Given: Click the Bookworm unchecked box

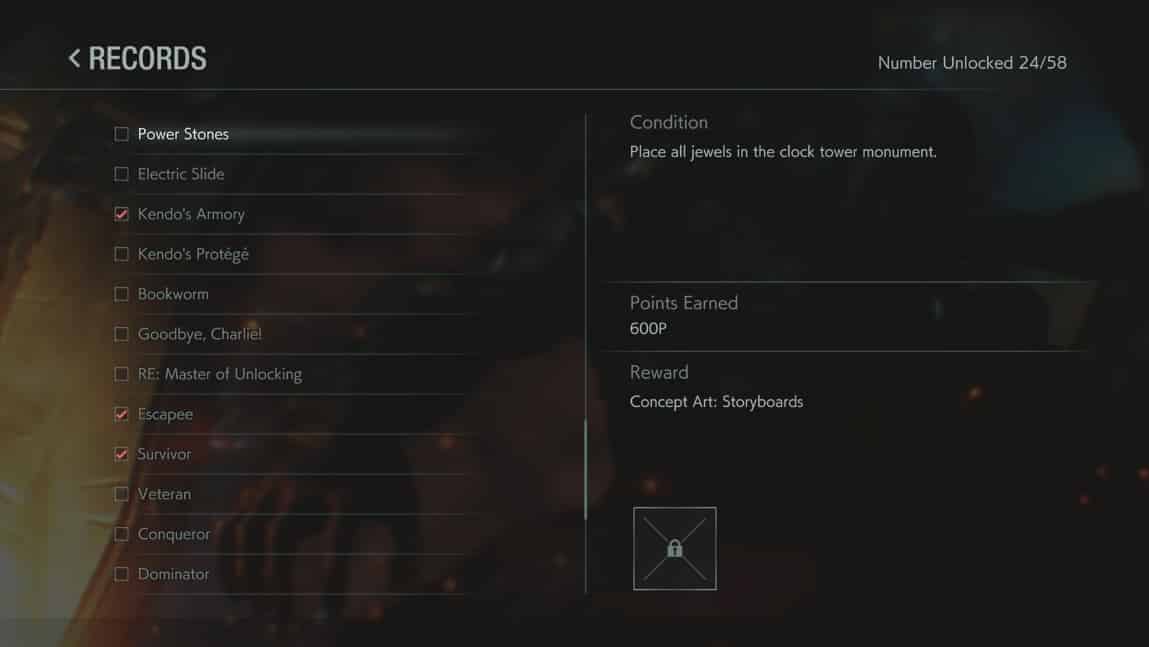Looking at the screenshot, I should point(122,294).
